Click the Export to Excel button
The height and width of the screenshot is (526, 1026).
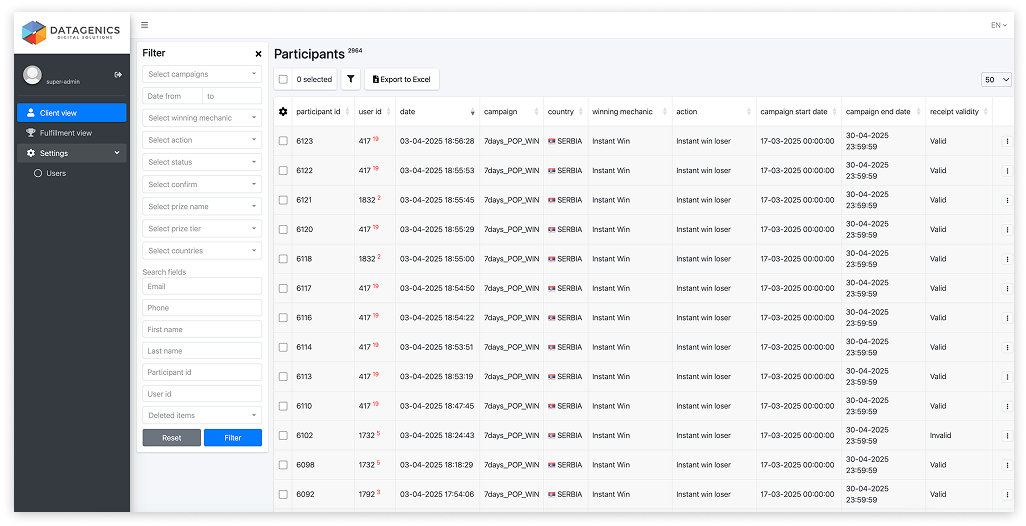pos(401,79)
